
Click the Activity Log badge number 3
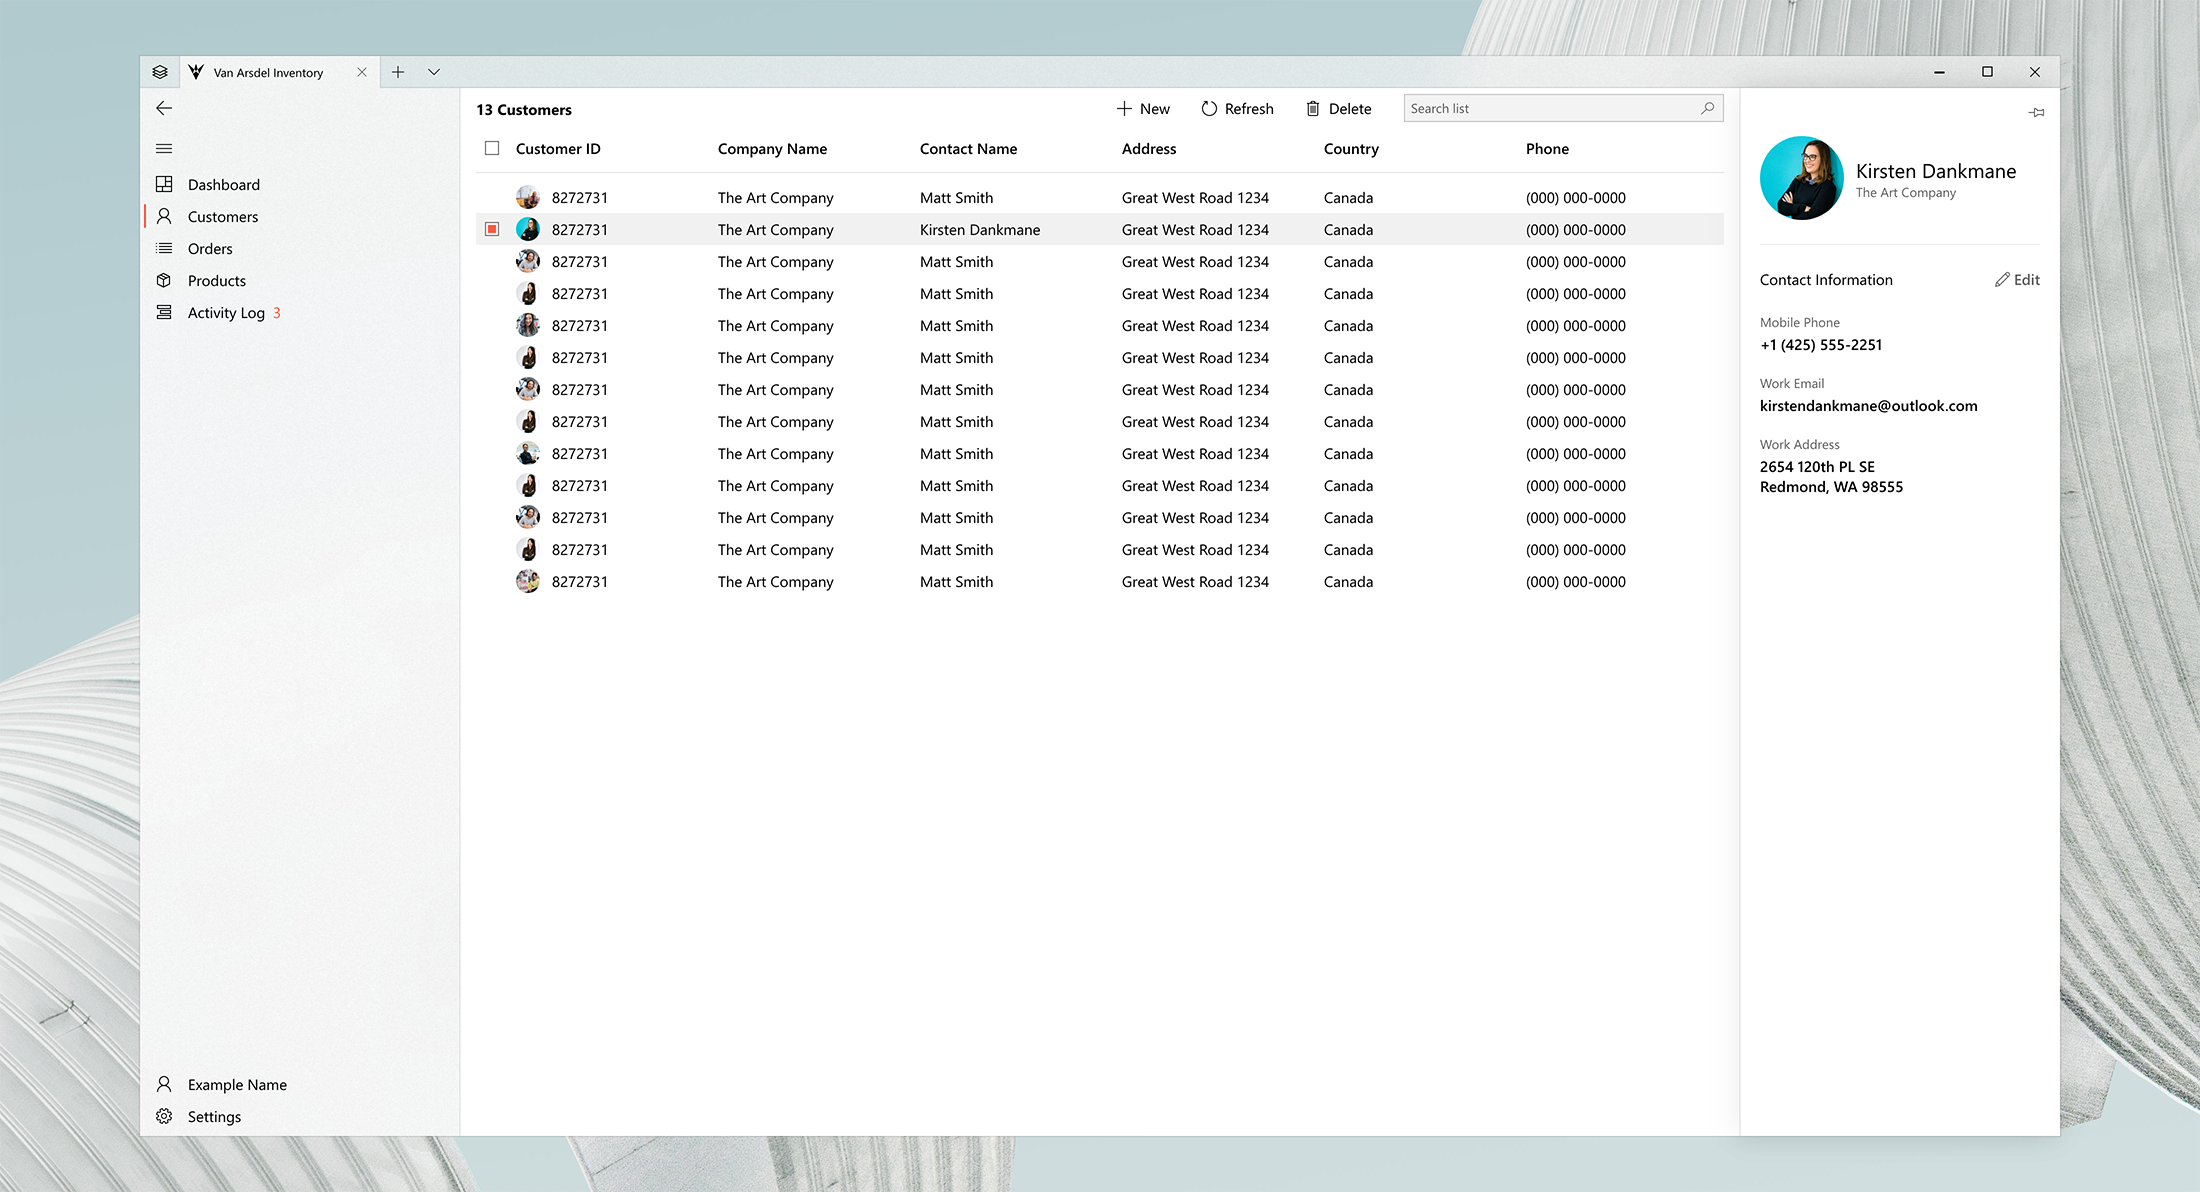pos(277,312)
